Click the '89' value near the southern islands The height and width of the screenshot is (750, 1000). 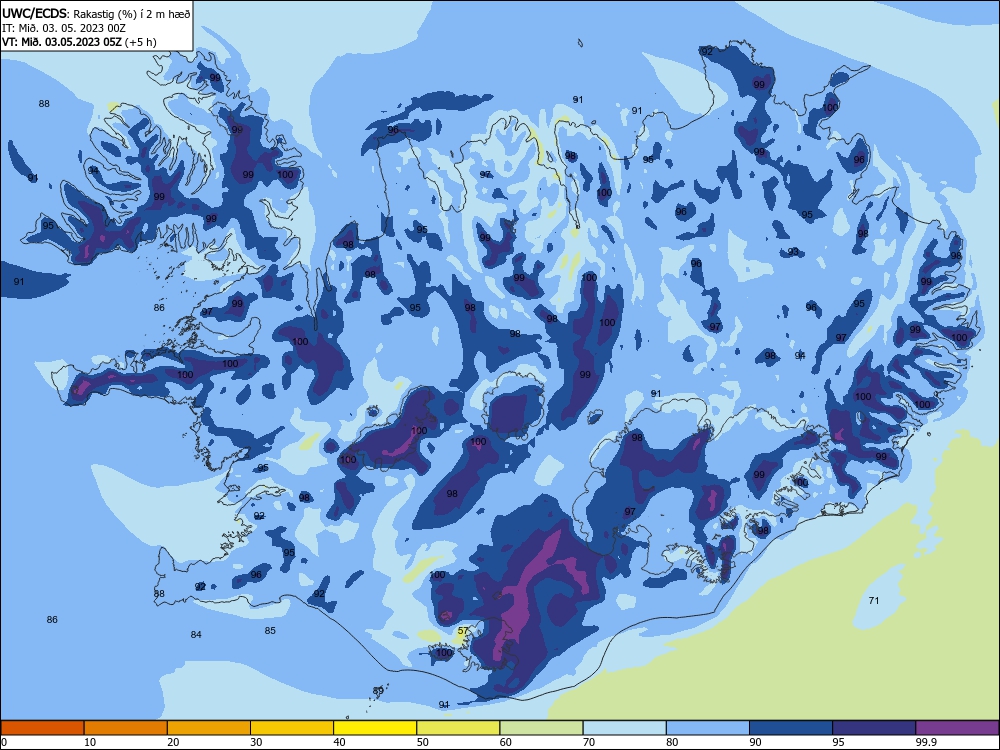pyautogui.click(x=378, y=691)
